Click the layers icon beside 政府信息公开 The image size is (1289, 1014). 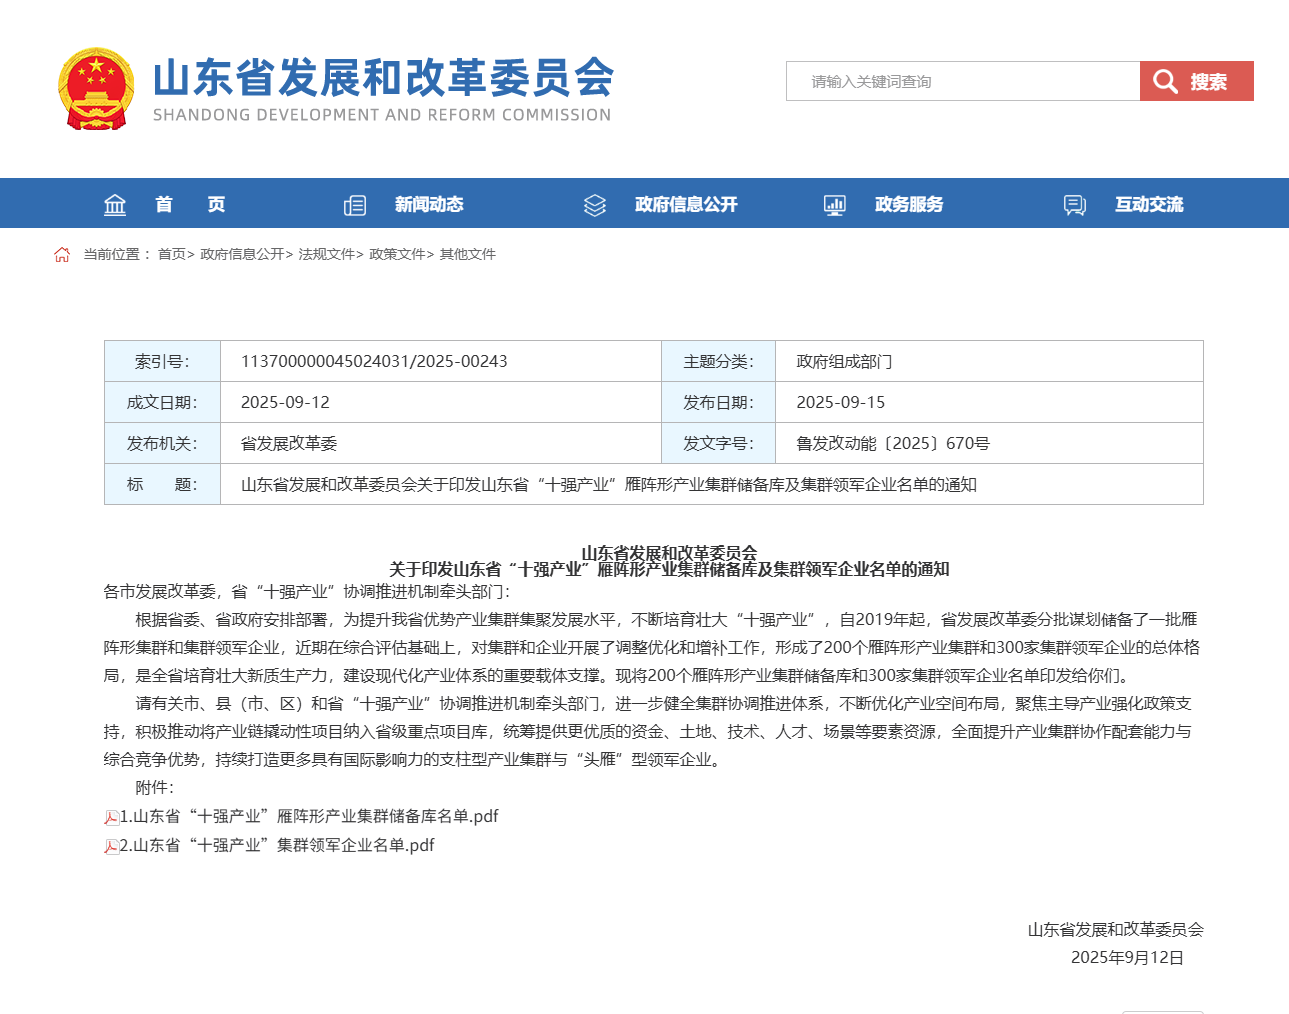(x=595, y=205)
